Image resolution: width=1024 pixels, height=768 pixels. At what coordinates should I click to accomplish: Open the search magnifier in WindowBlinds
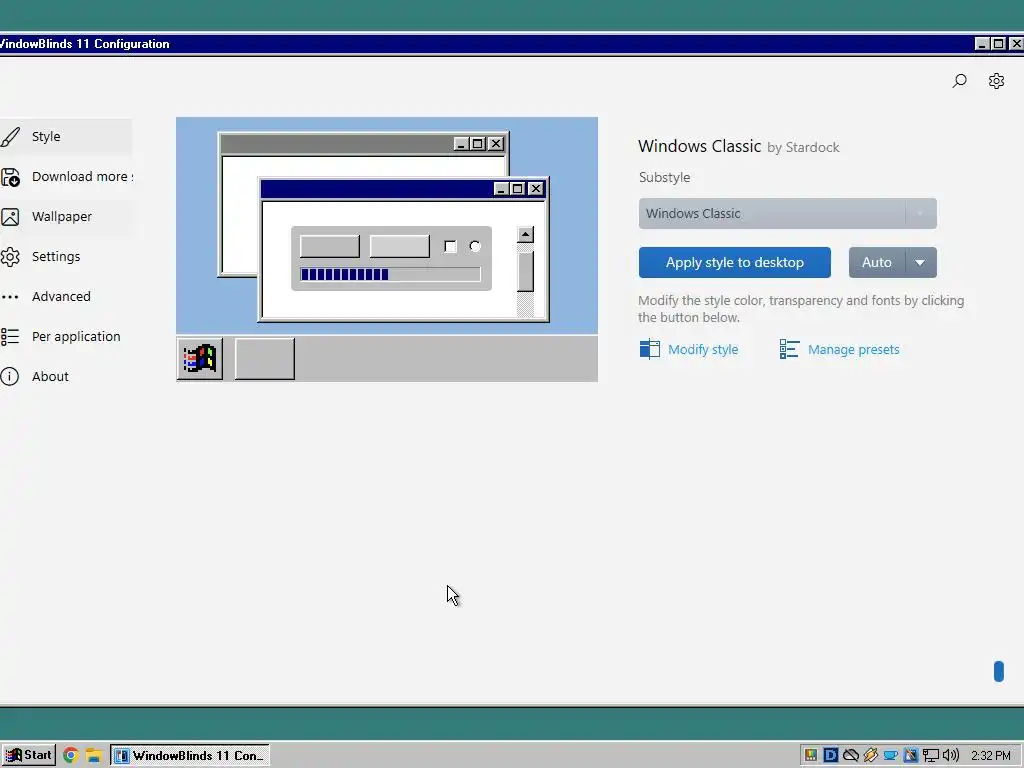click(959, 81)
